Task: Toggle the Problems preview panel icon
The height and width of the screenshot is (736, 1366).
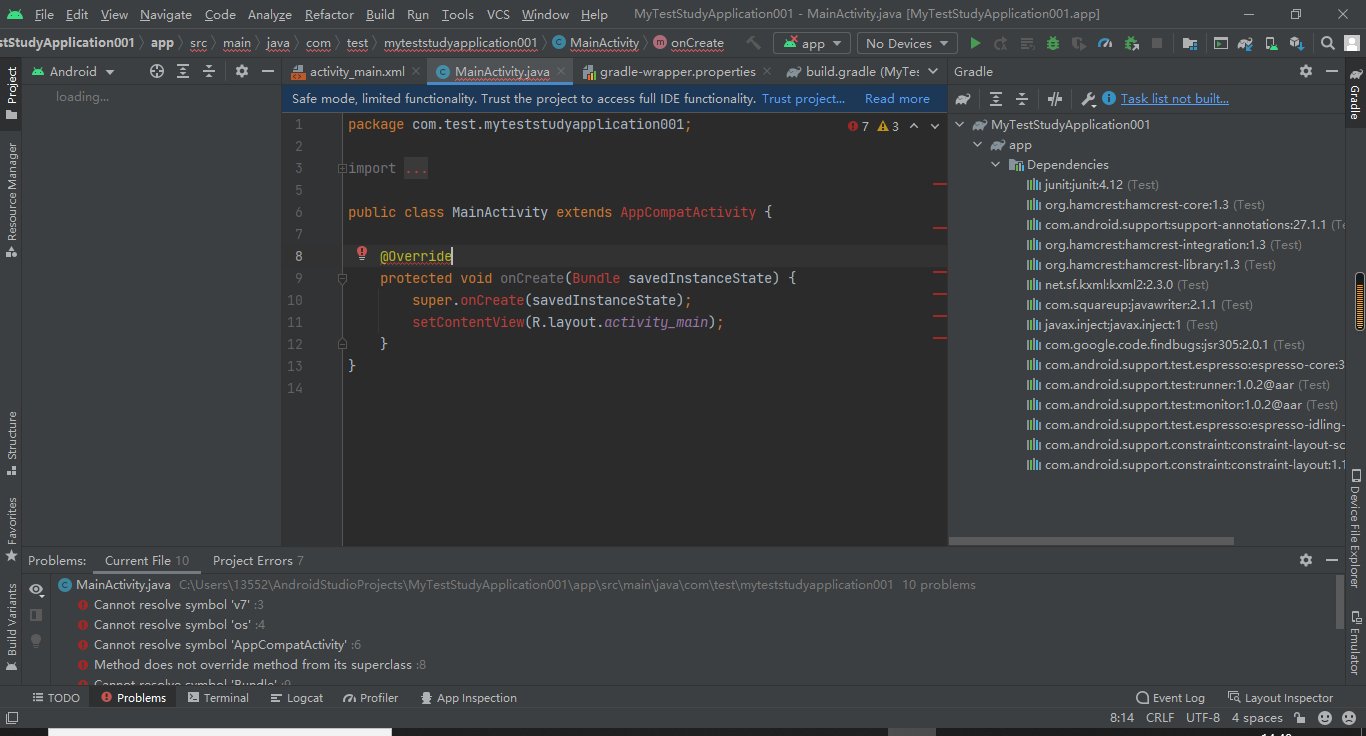Action: [37, 614]
